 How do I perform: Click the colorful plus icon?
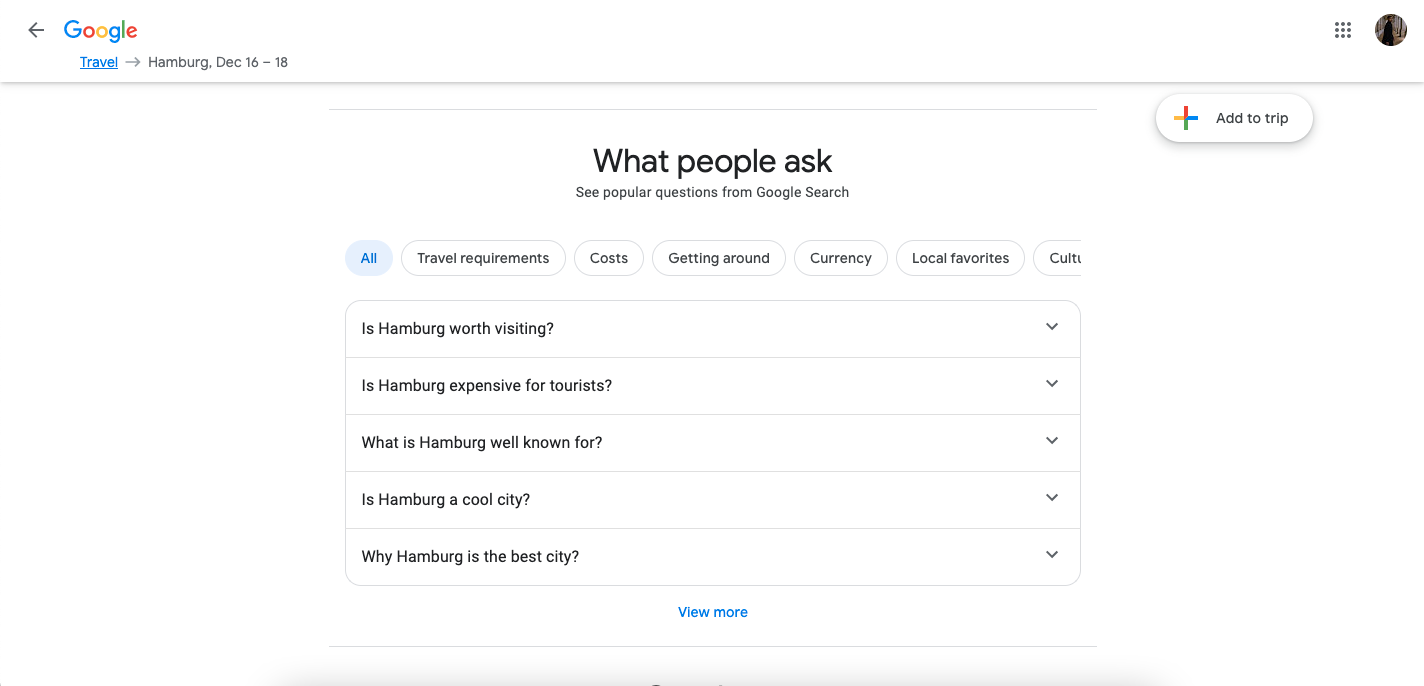tap(1186, 118)
